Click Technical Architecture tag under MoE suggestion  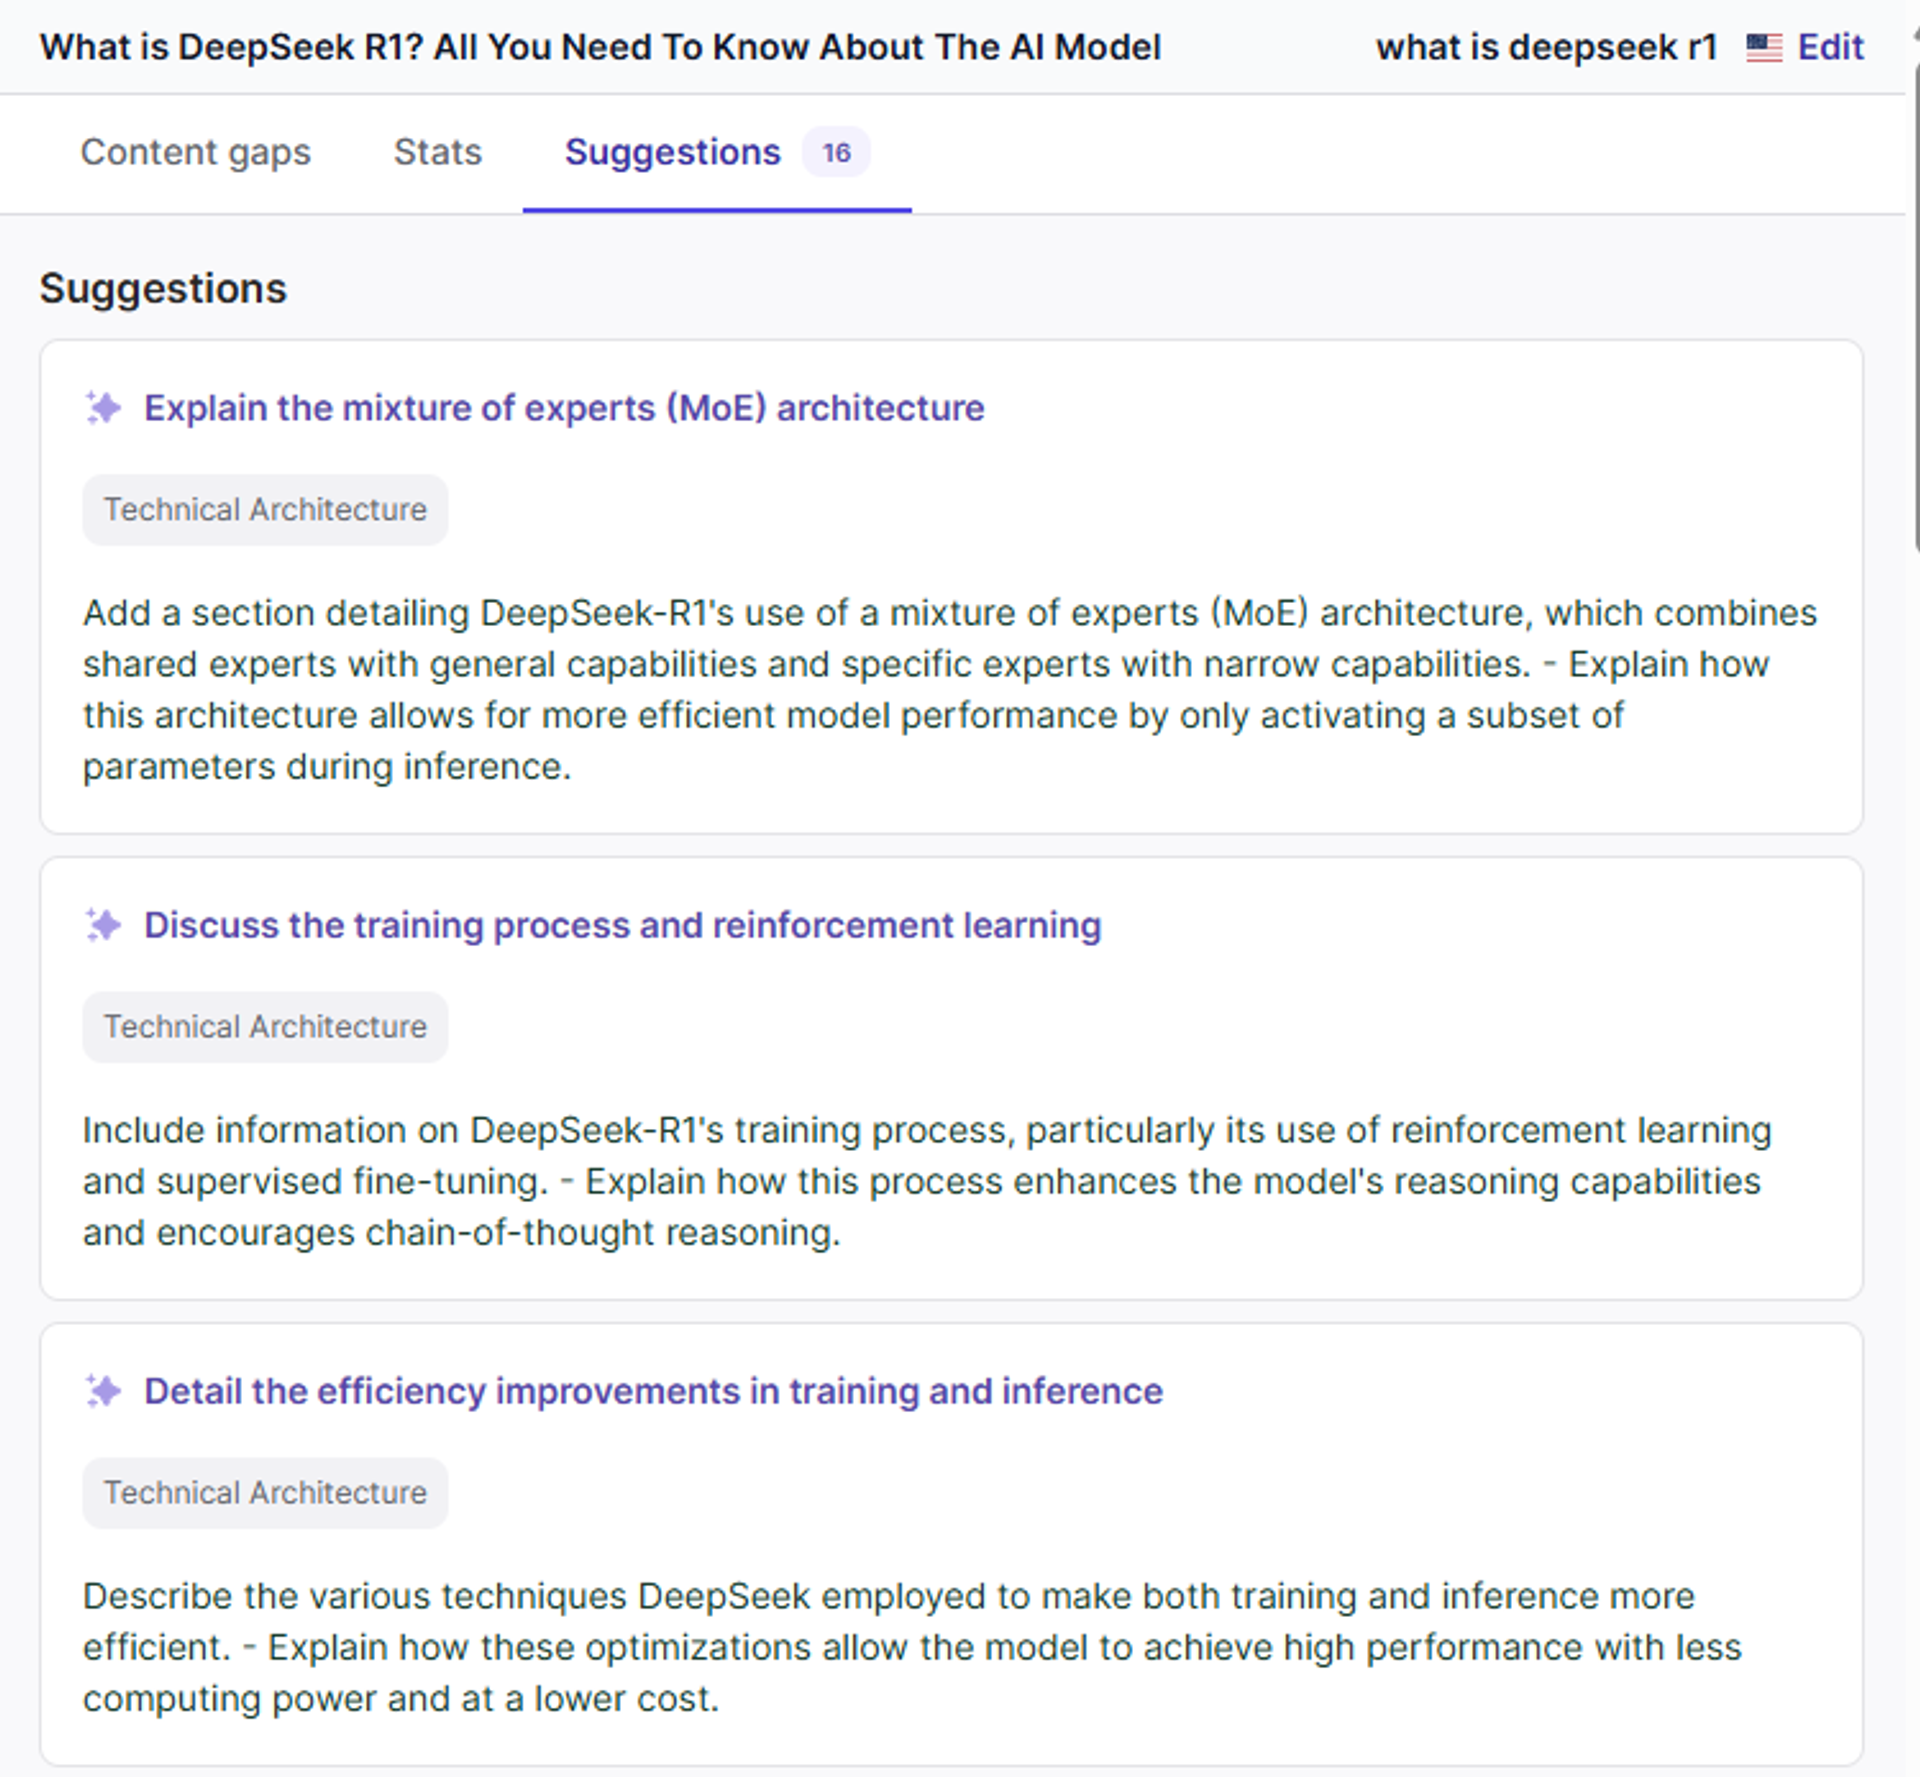coord(265,510)
